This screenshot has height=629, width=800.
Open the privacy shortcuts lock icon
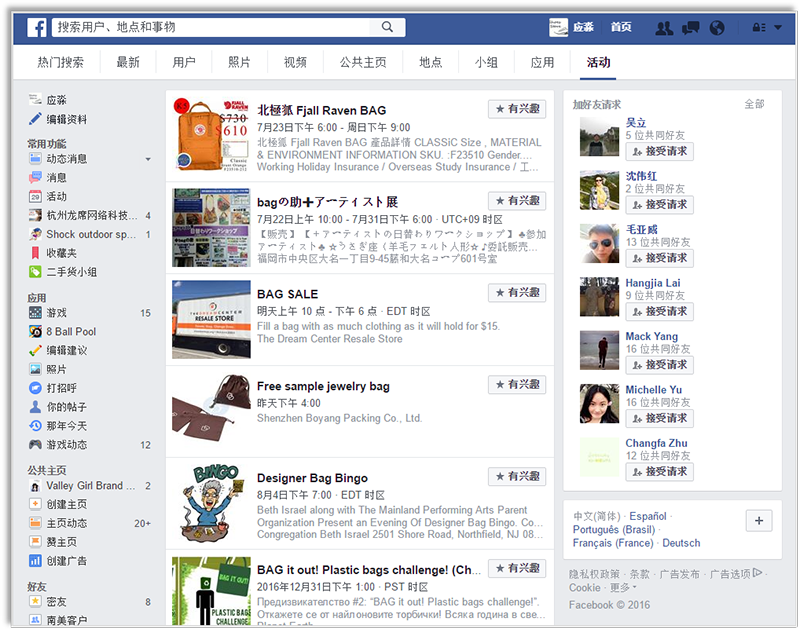pos(759,28)
